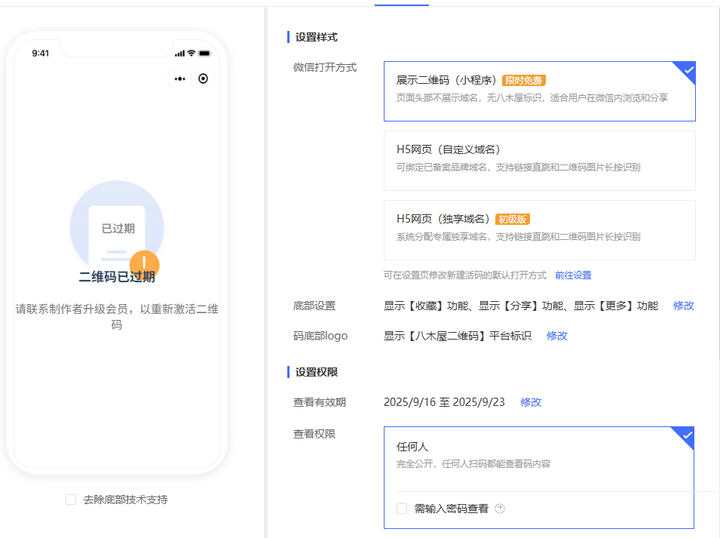Click 修改 beside 码底部logo

coord(557,336)
